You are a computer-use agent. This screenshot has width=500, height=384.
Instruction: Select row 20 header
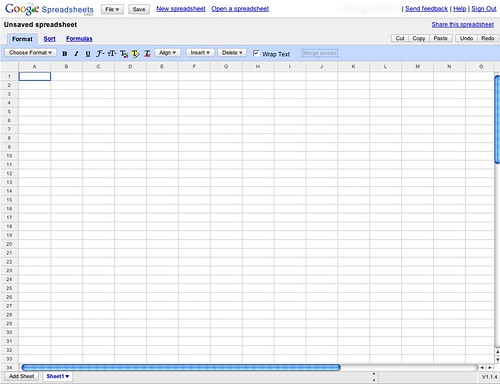9,244
